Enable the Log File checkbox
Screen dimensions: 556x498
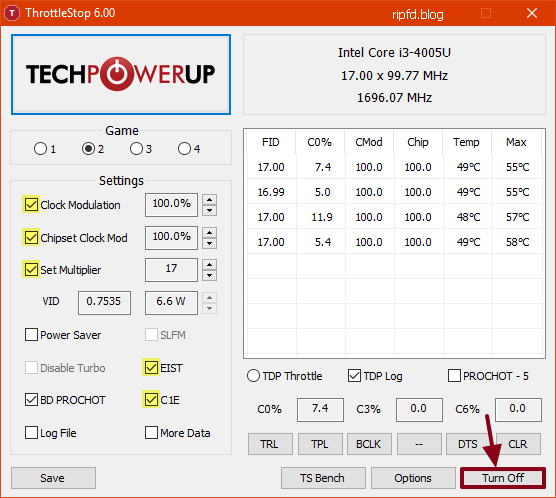point(31,432)
